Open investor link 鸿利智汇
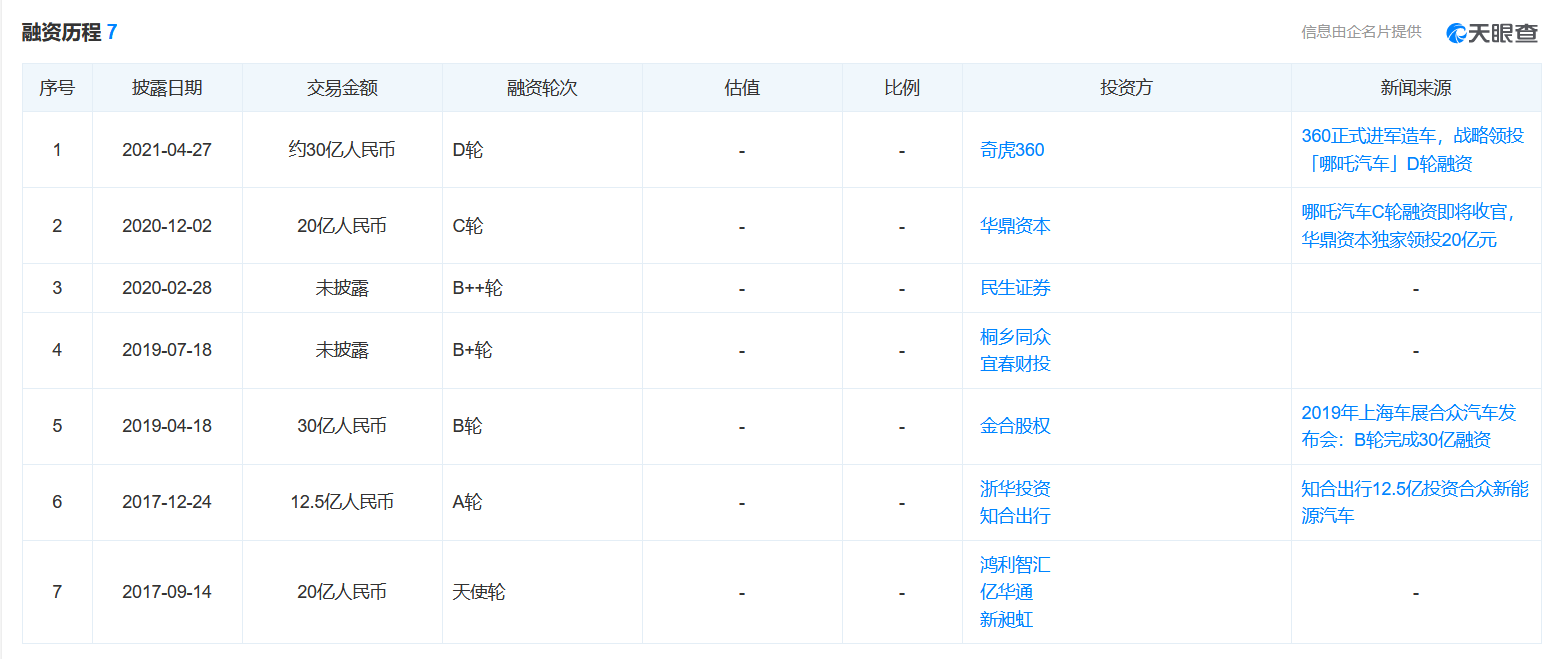 (1015, 565)
